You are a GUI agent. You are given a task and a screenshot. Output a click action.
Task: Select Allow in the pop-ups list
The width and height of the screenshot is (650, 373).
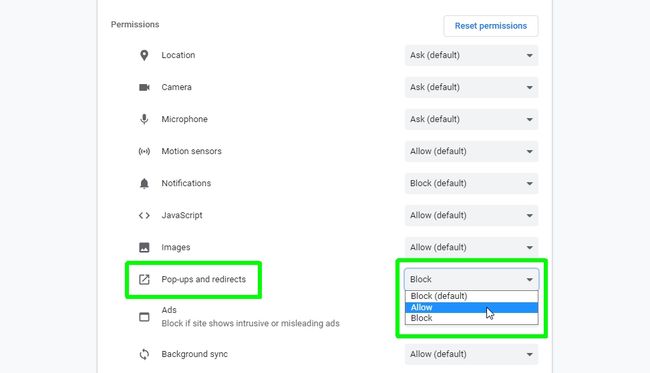coord(471,308)
